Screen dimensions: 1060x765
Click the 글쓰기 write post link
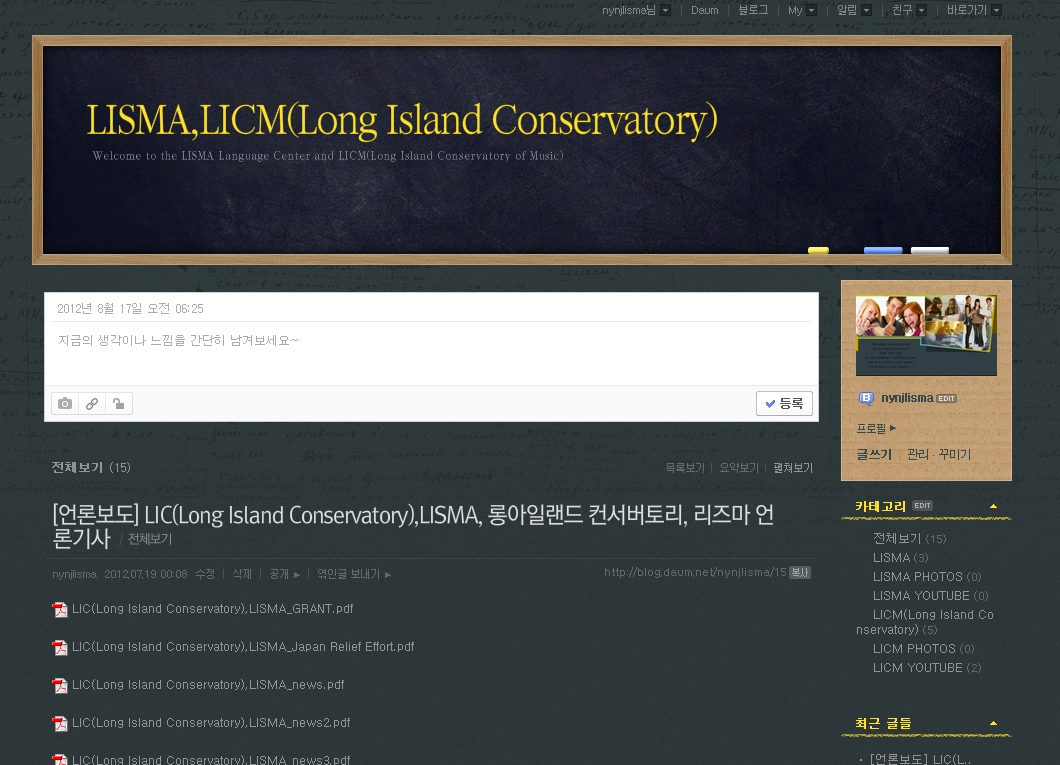click(x=874, y=455)
